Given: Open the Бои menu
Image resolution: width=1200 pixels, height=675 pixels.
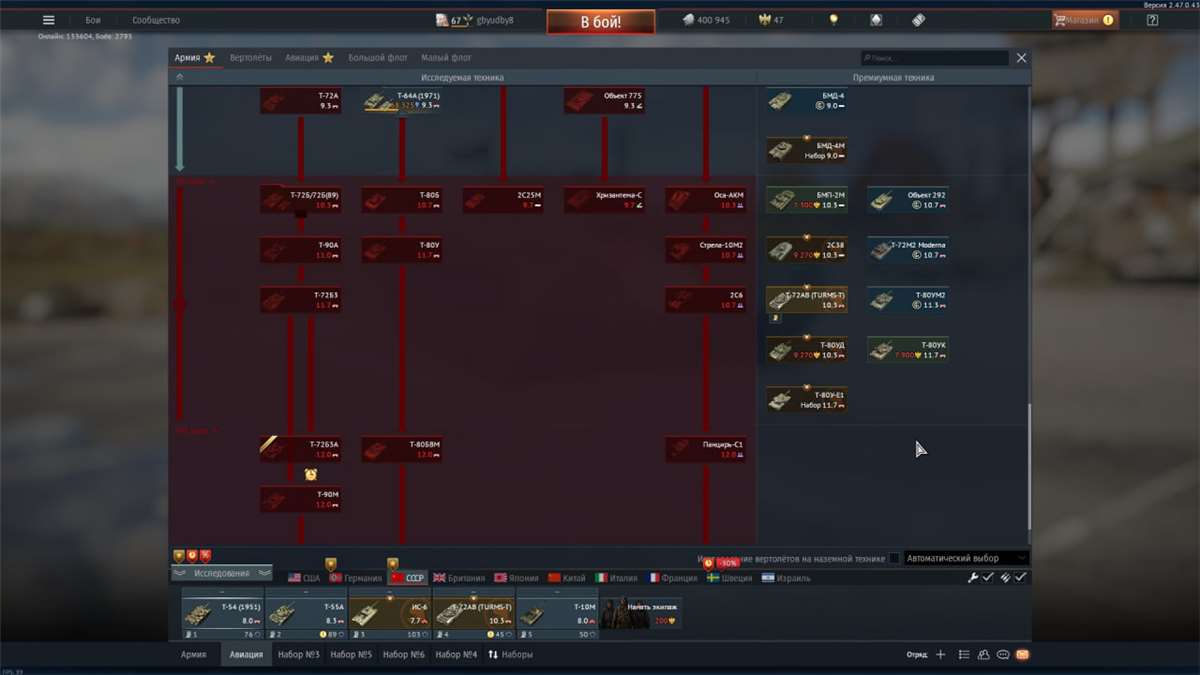Looking at the screenshot, I should [x=93, y=20].
